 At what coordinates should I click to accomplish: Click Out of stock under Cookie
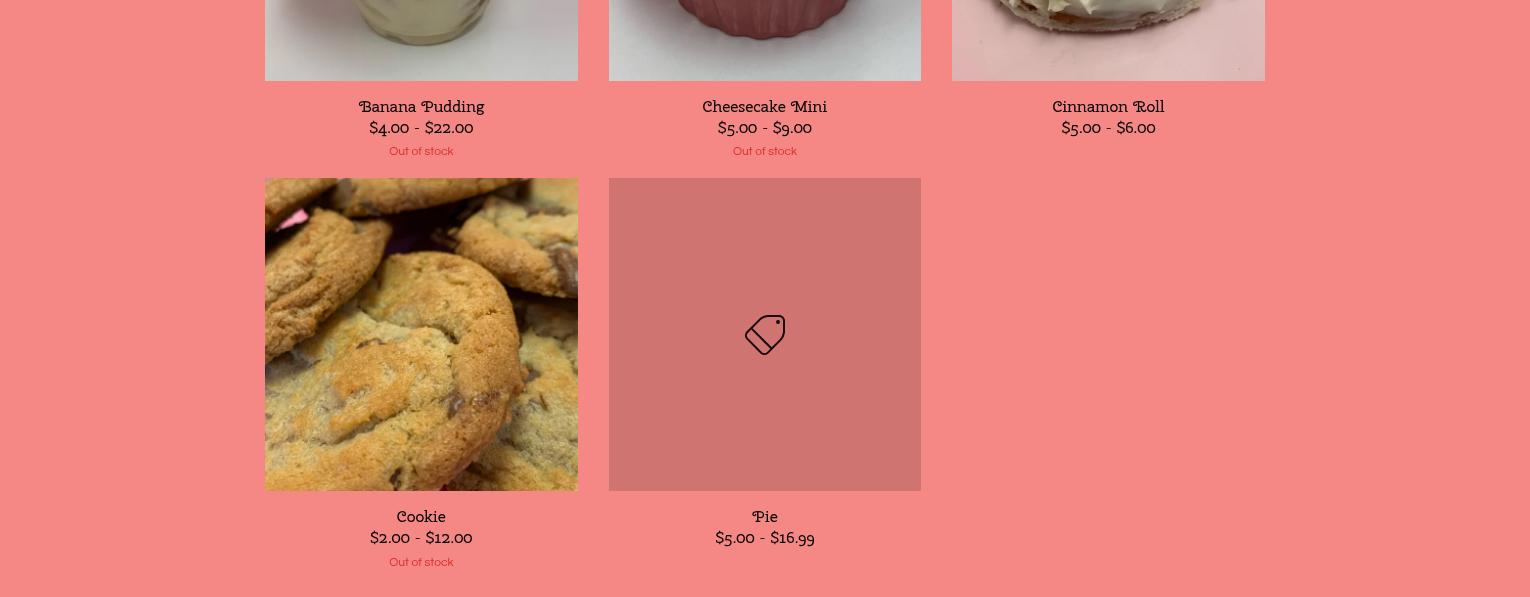coord(421,562)
